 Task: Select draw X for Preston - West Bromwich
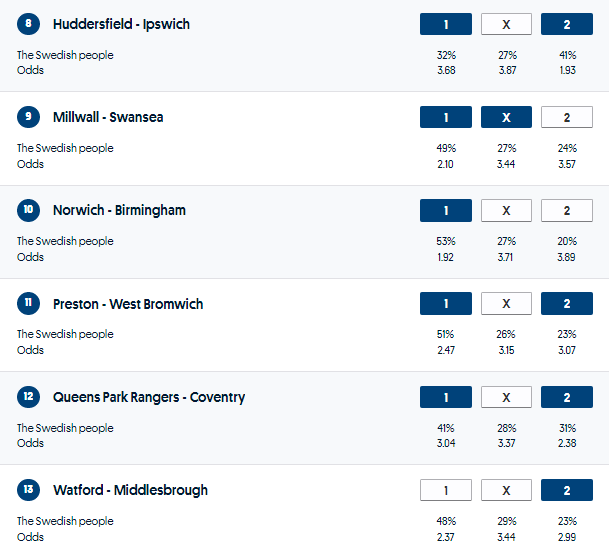506,304
